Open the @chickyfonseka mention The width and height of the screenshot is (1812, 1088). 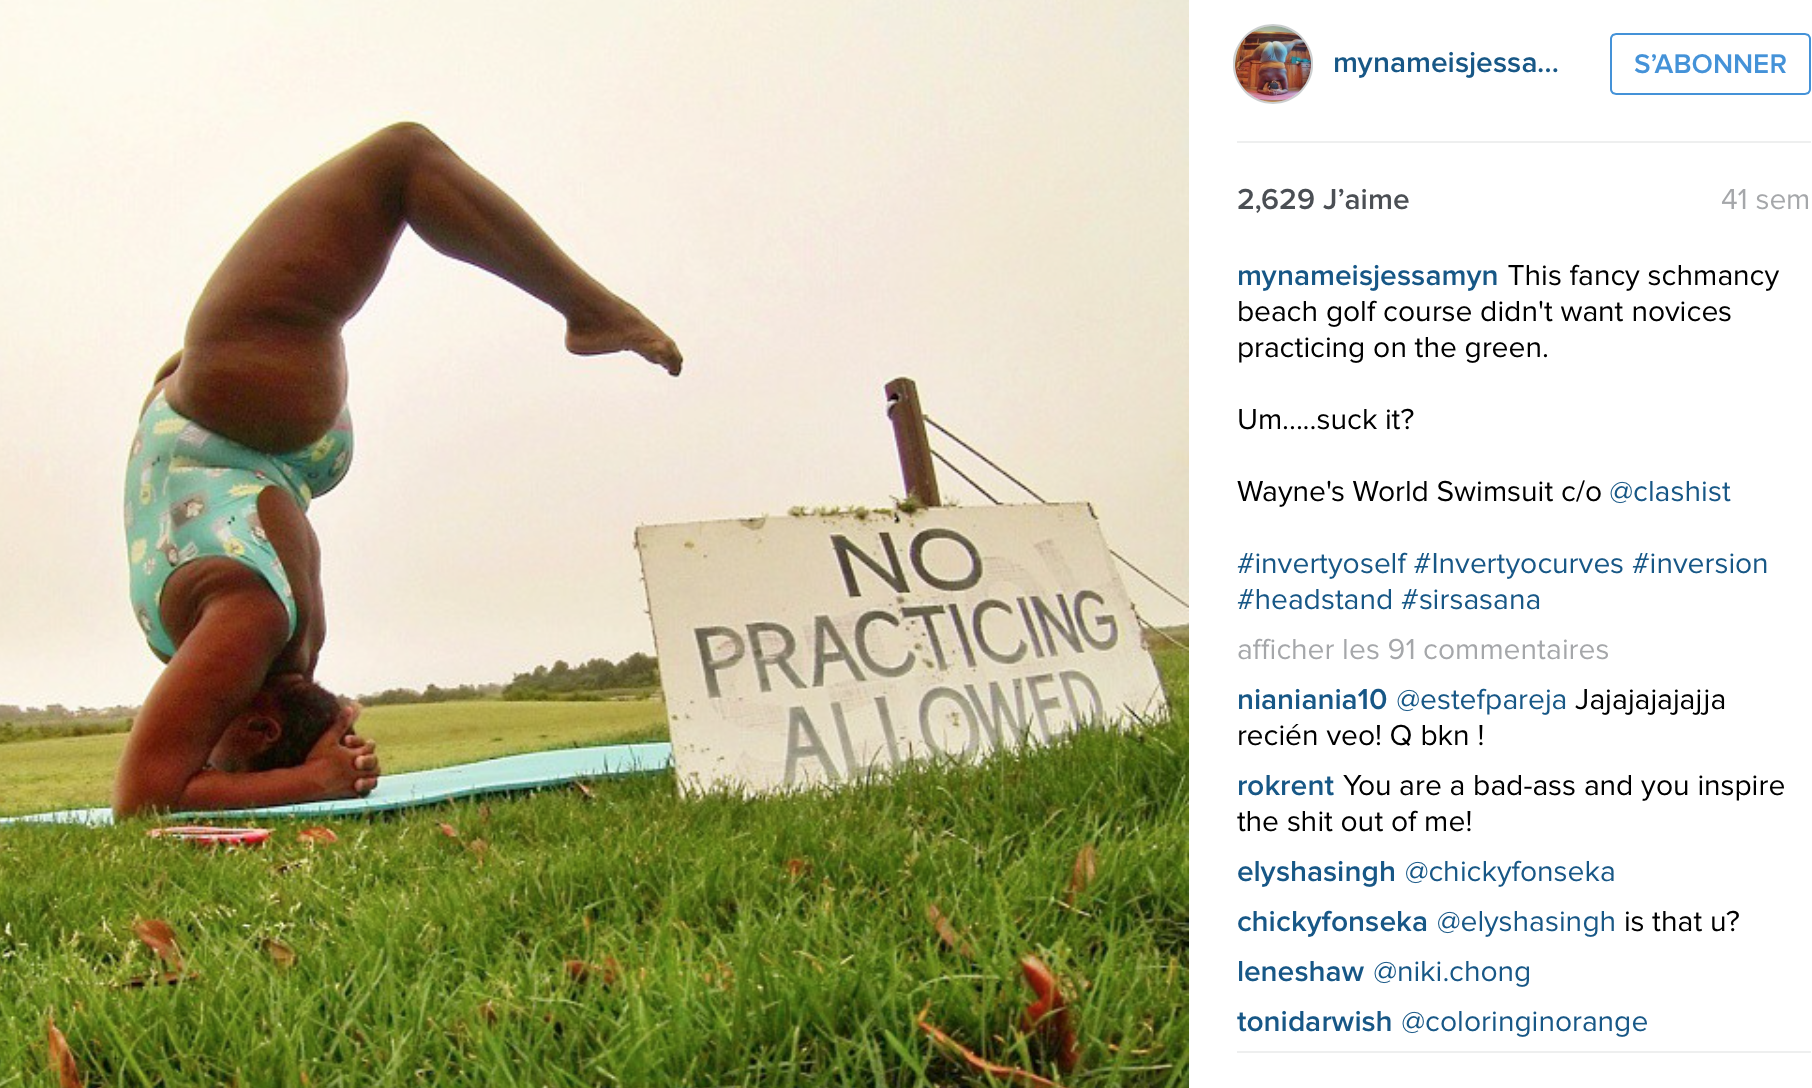1509,872
